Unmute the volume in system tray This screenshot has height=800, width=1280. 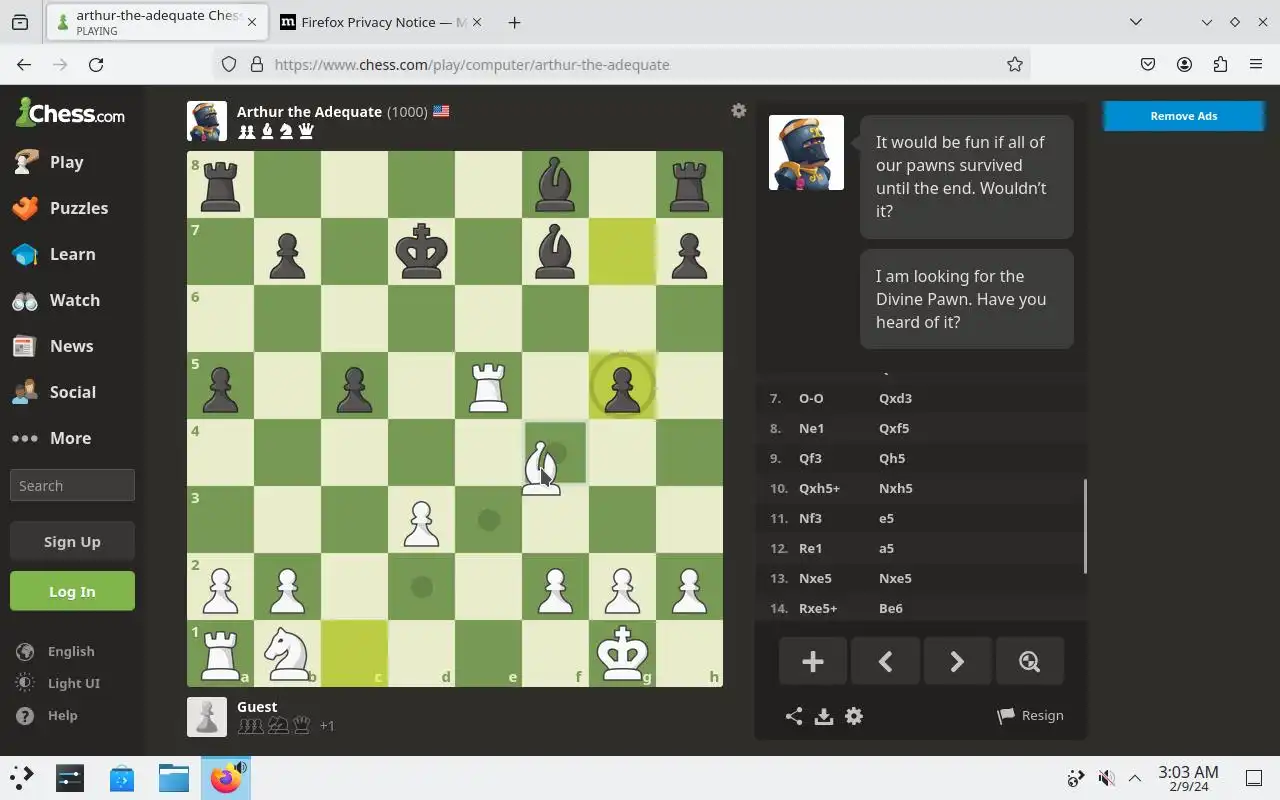[x=1106, y=778]
